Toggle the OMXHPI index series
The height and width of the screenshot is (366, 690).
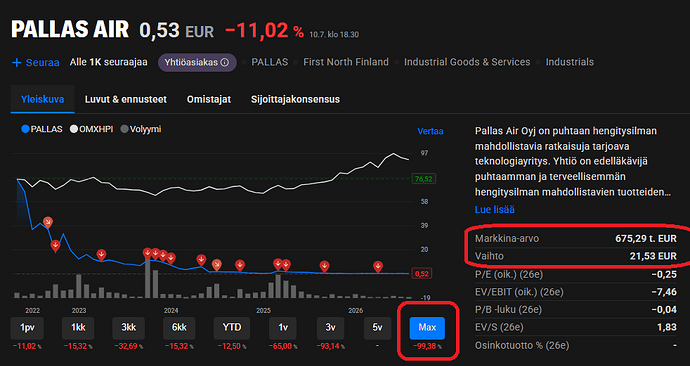[92, 129]
